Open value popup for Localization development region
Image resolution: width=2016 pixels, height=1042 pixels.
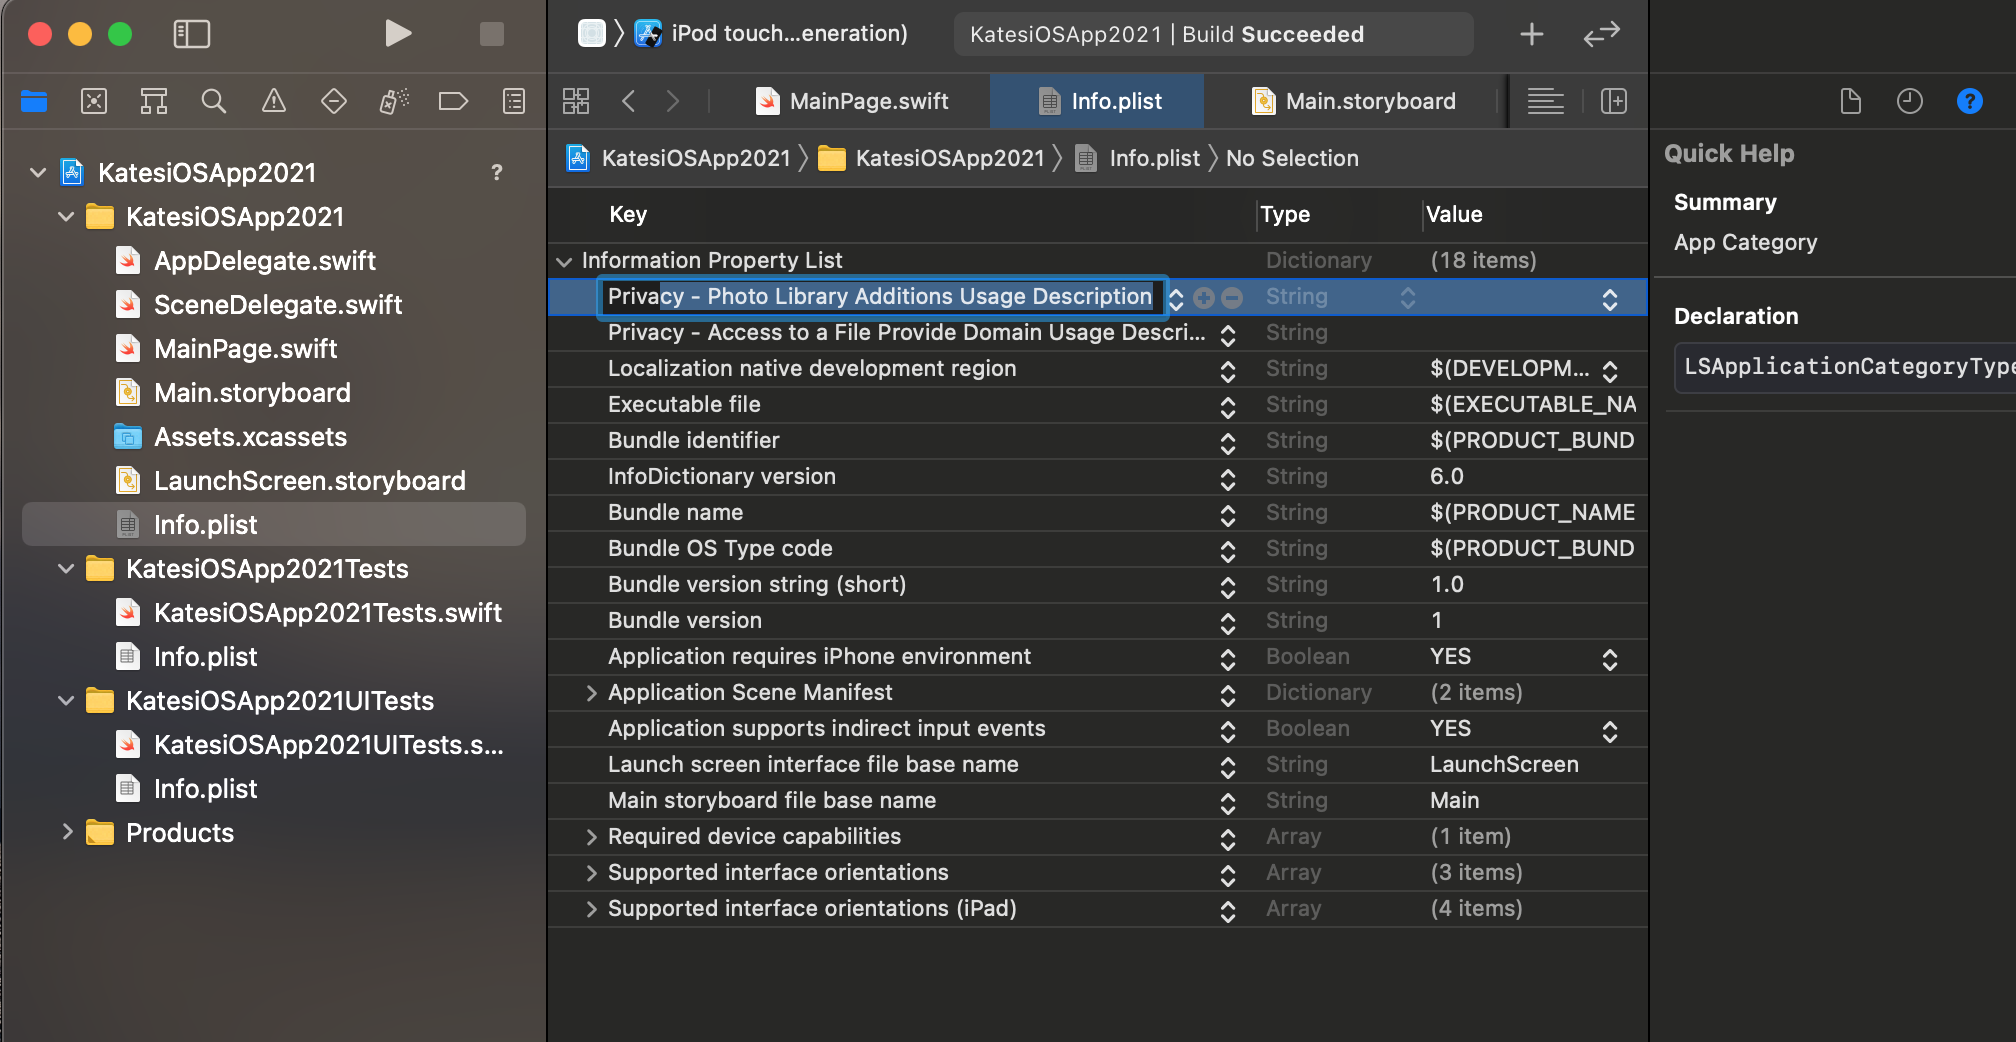point(1610,371)
